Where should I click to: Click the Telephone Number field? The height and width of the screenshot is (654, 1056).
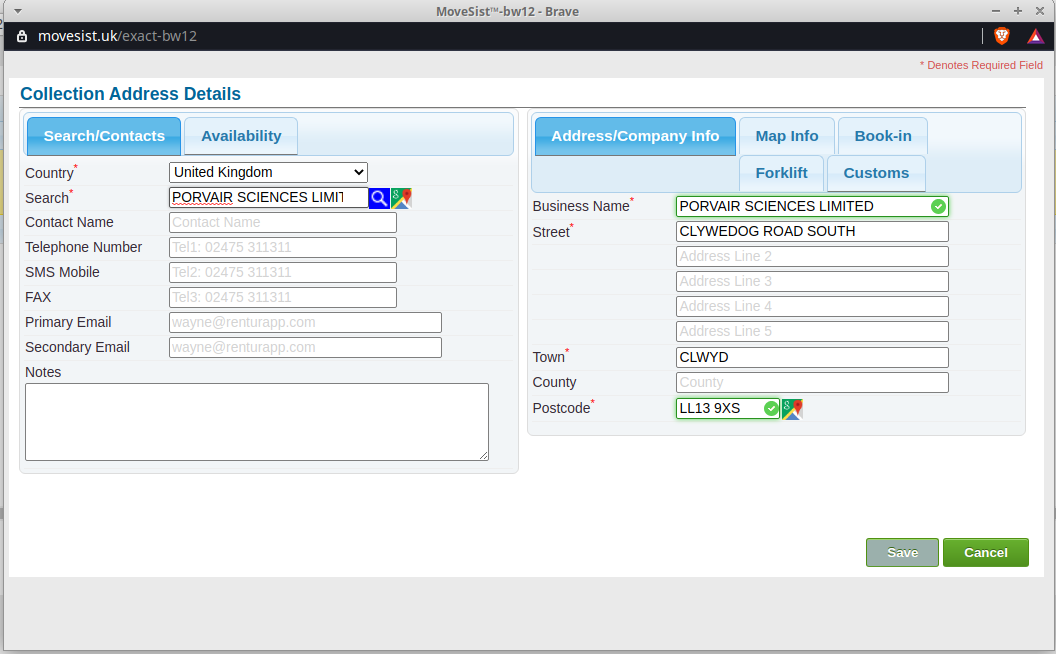pos(283,247)
